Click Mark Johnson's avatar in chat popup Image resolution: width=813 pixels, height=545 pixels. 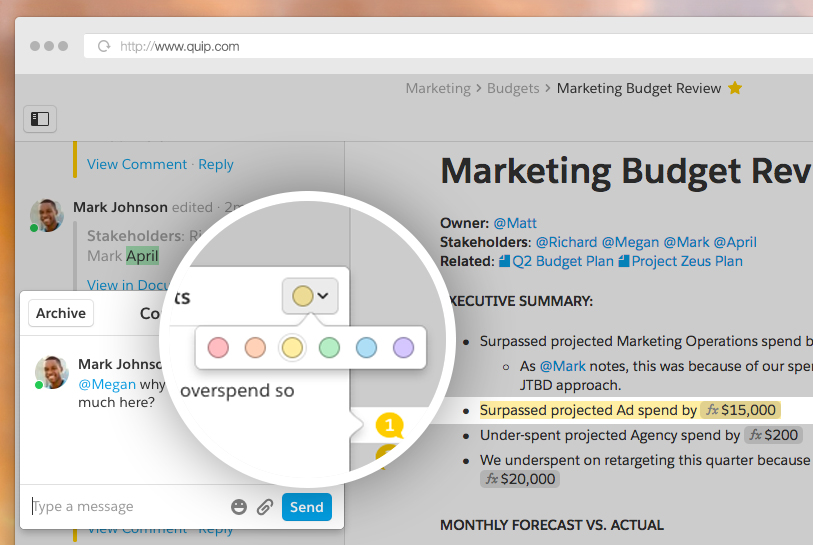coord(51,372)
